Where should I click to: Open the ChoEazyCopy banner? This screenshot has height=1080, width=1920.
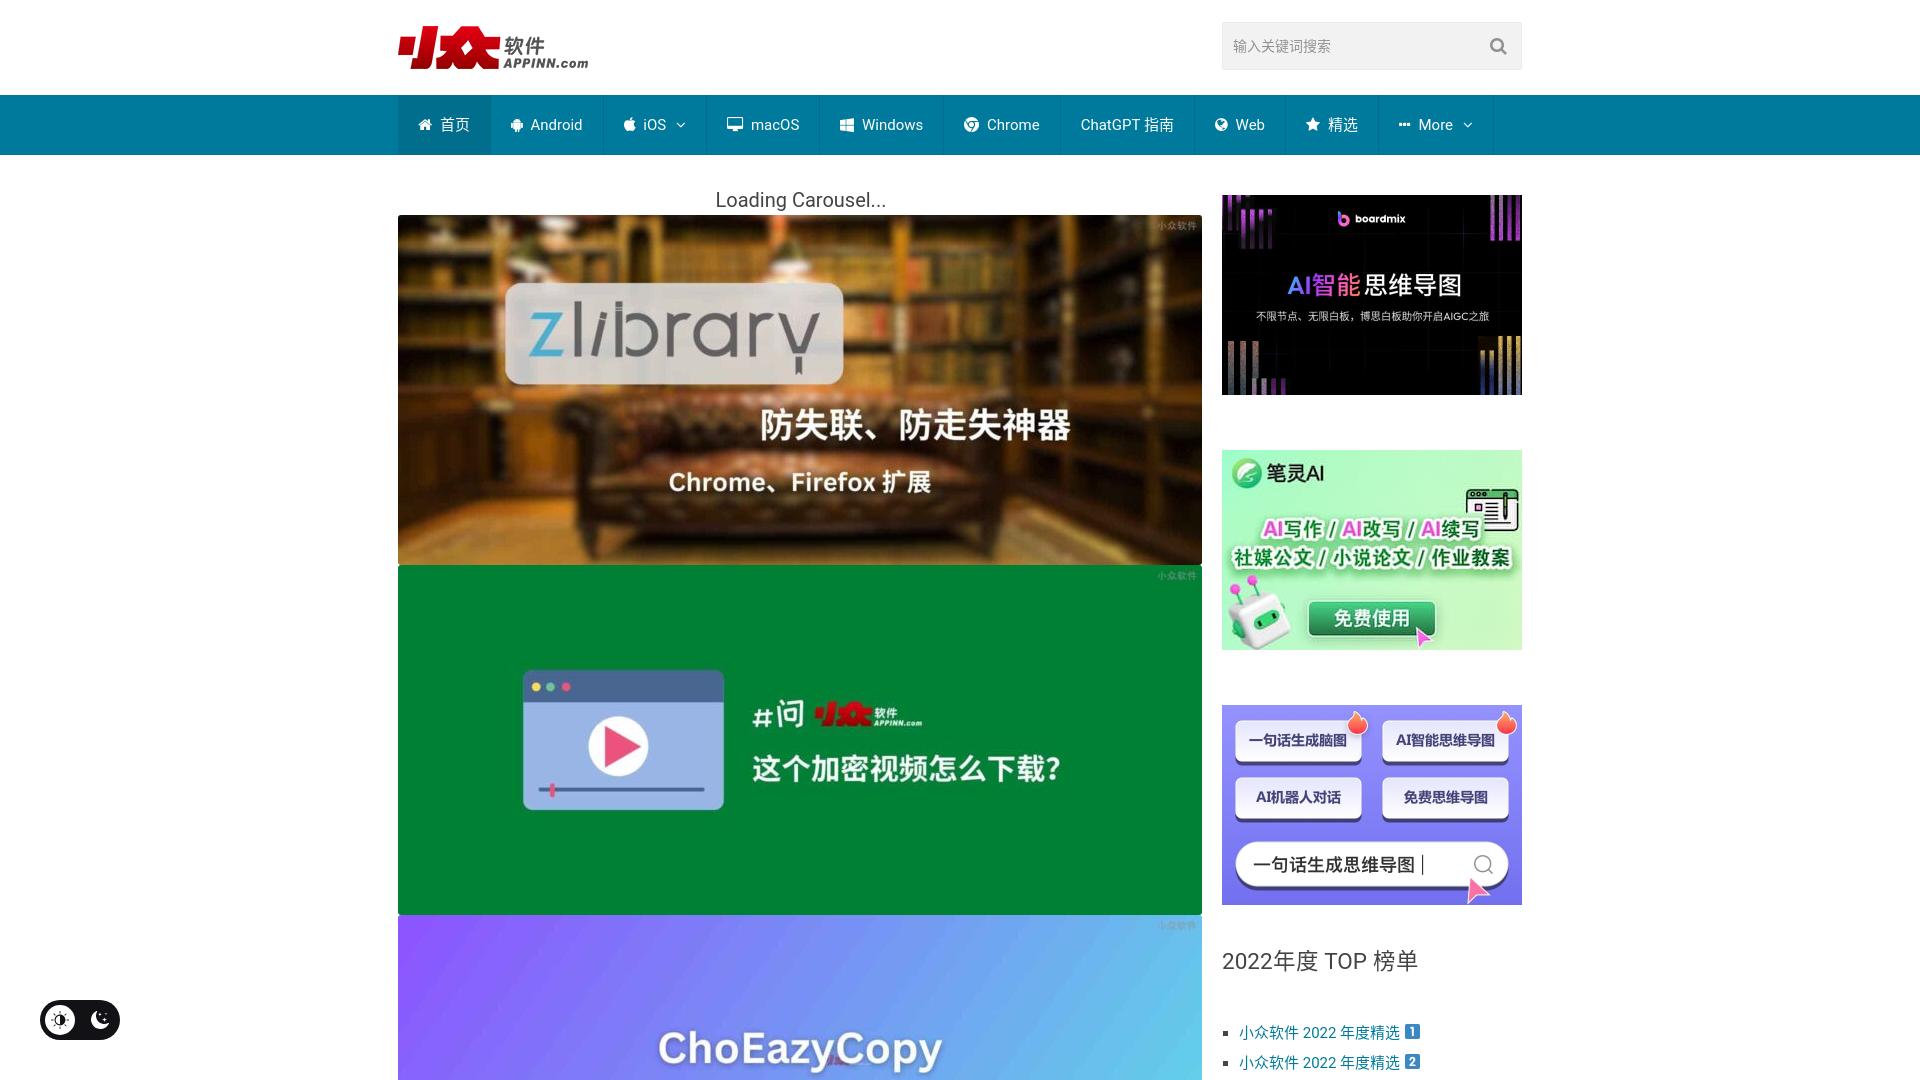[800, 998]
